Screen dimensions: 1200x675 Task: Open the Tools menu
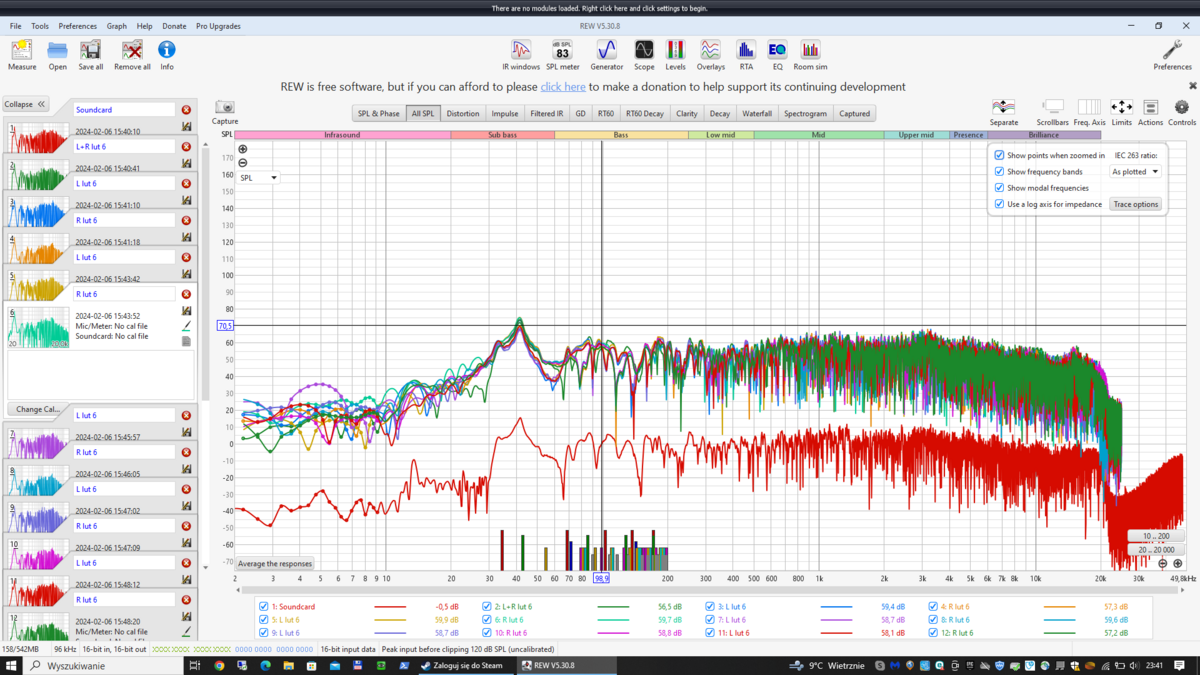39,26
